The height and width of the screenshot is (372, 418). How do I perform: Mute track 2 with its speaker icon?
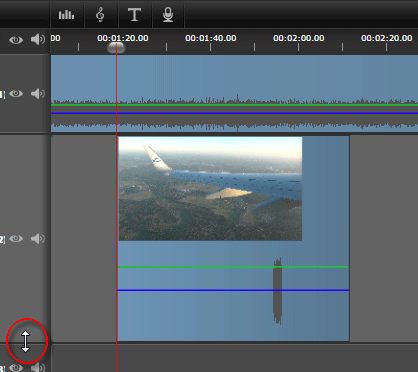coord(38,239)
